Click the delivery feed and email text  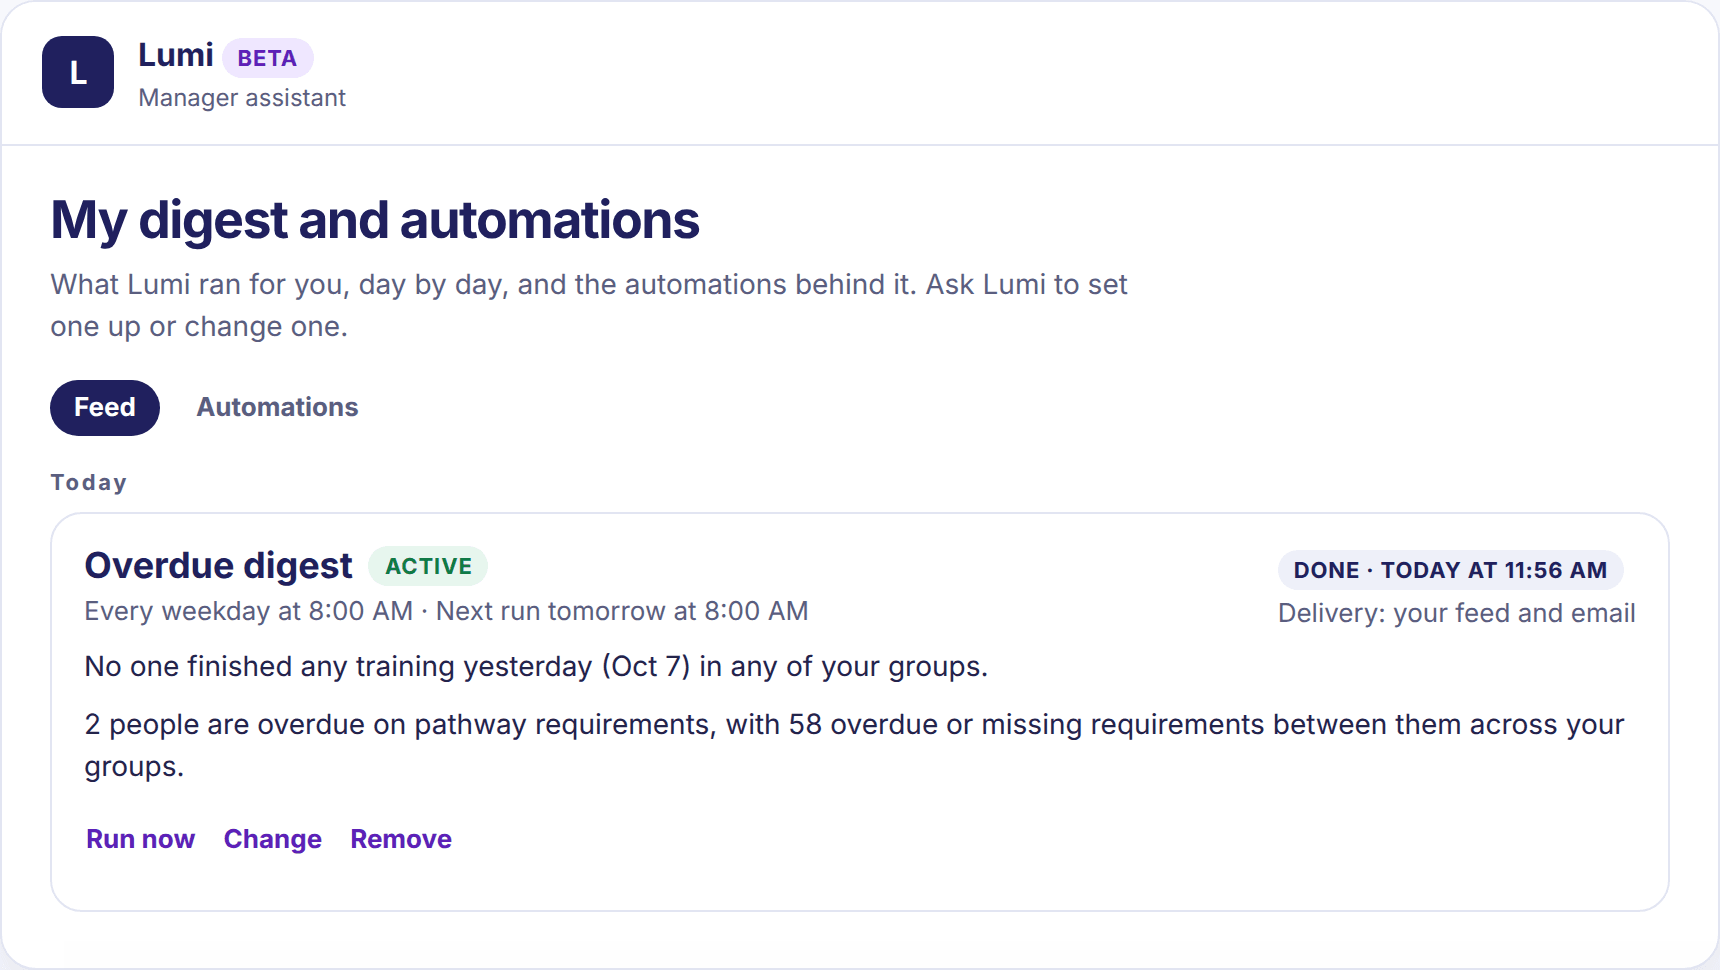pos(1457,613)
